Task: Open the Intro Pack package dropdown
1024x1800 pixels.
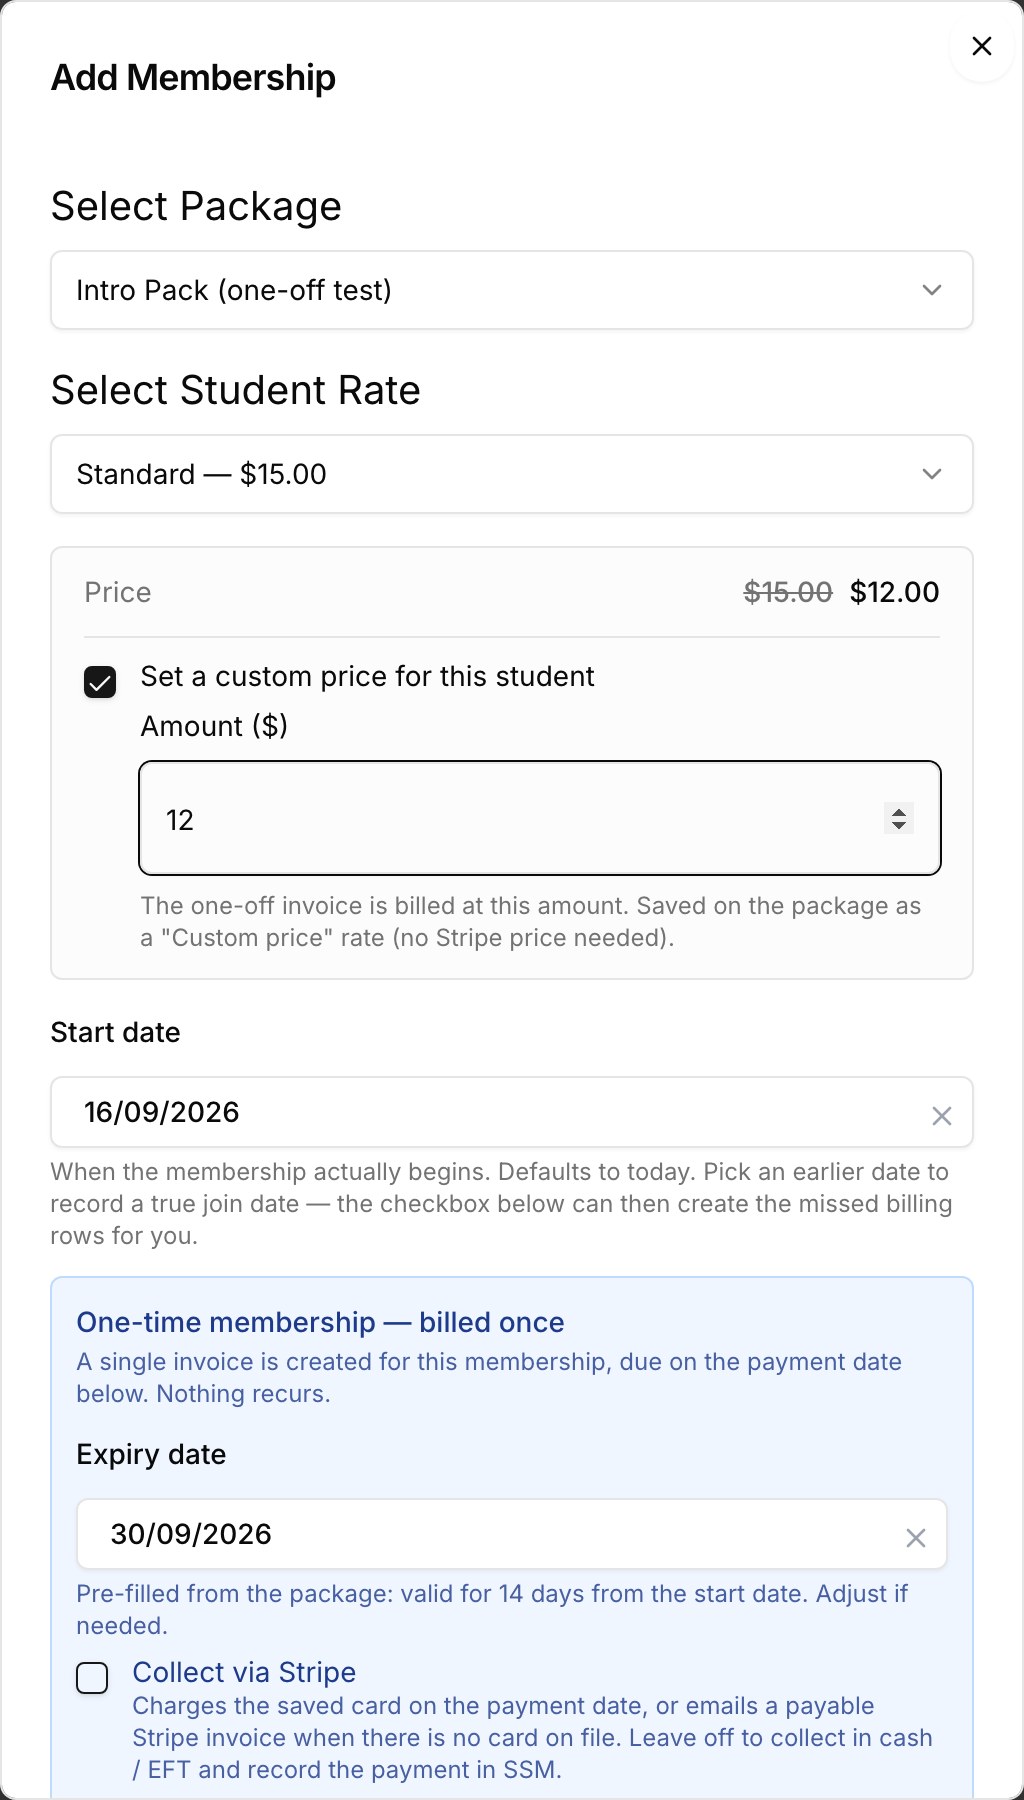Action: click(512, 290)
